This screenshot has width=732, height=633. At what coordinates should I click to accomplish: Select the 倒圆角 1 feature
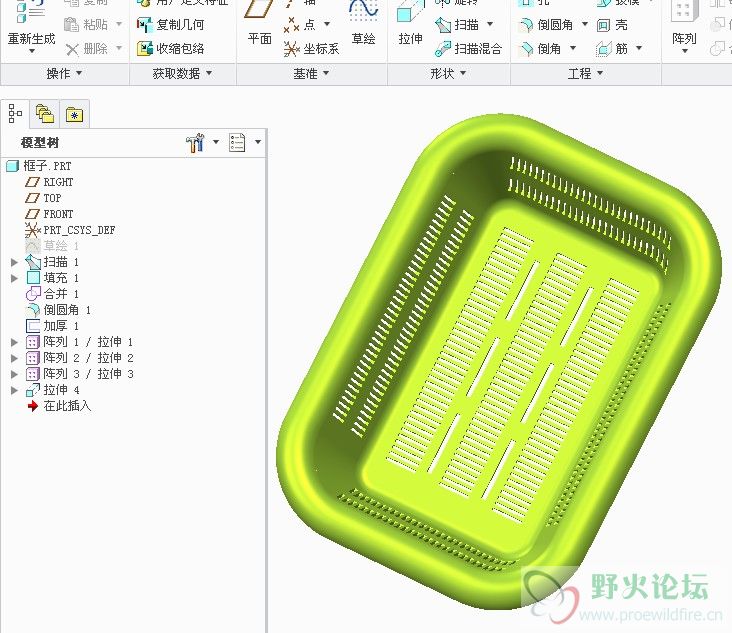click(58, 310)
